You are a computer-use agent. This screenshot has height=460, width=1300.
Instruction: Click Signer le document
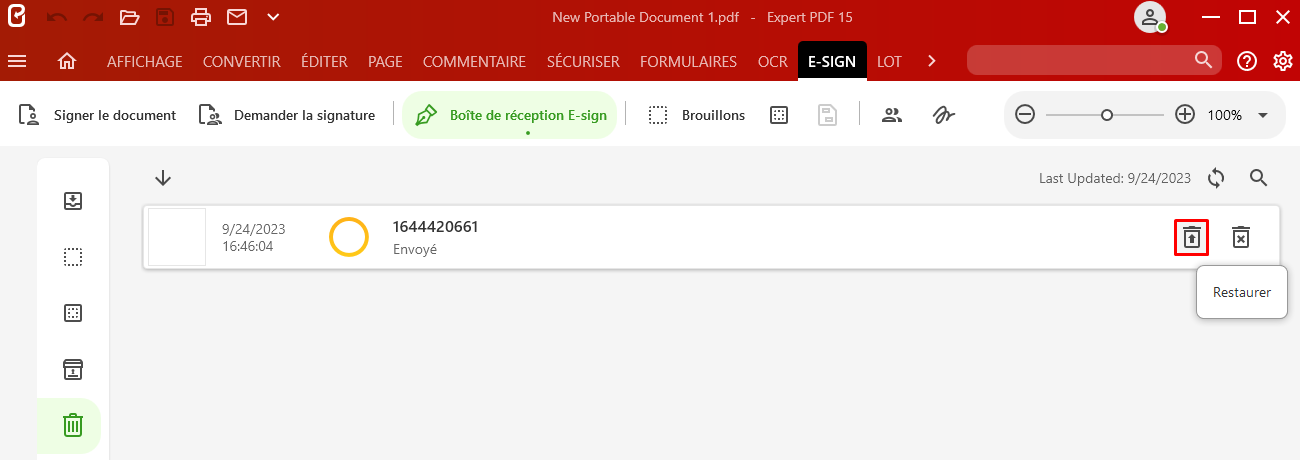[x=97, y=115]
